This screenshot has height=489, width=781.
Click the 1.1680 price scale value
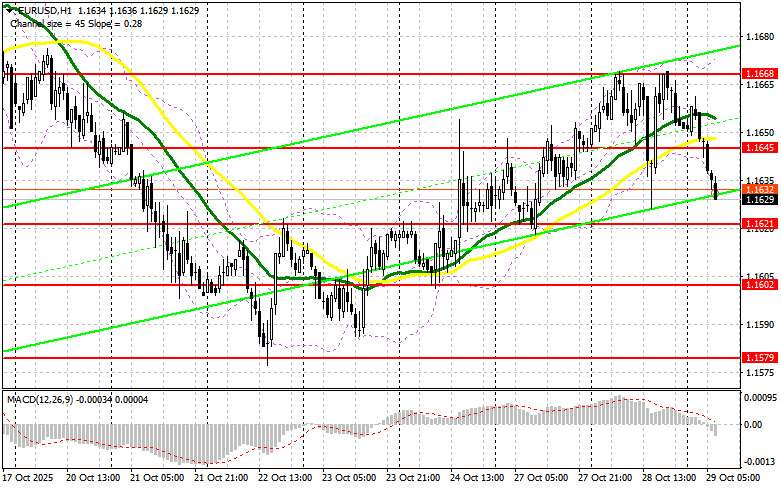tap(760, 36)
